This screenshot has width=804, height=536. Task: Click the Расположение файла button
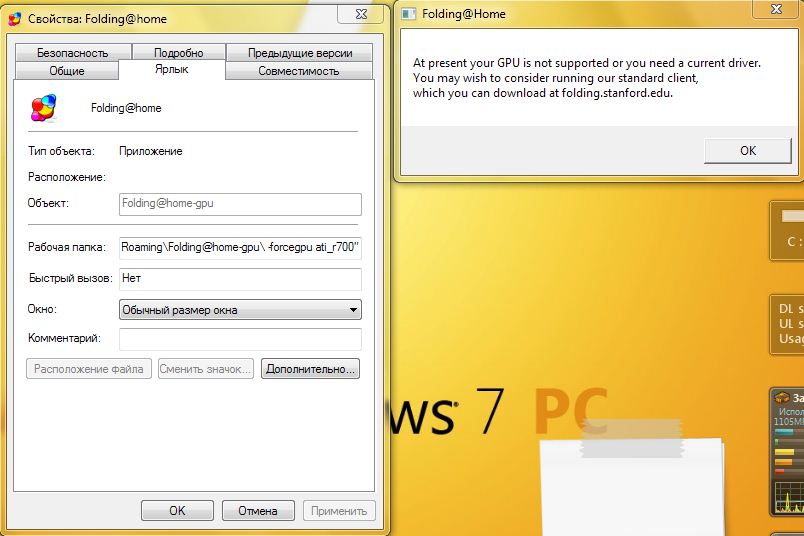pos(89,369)
